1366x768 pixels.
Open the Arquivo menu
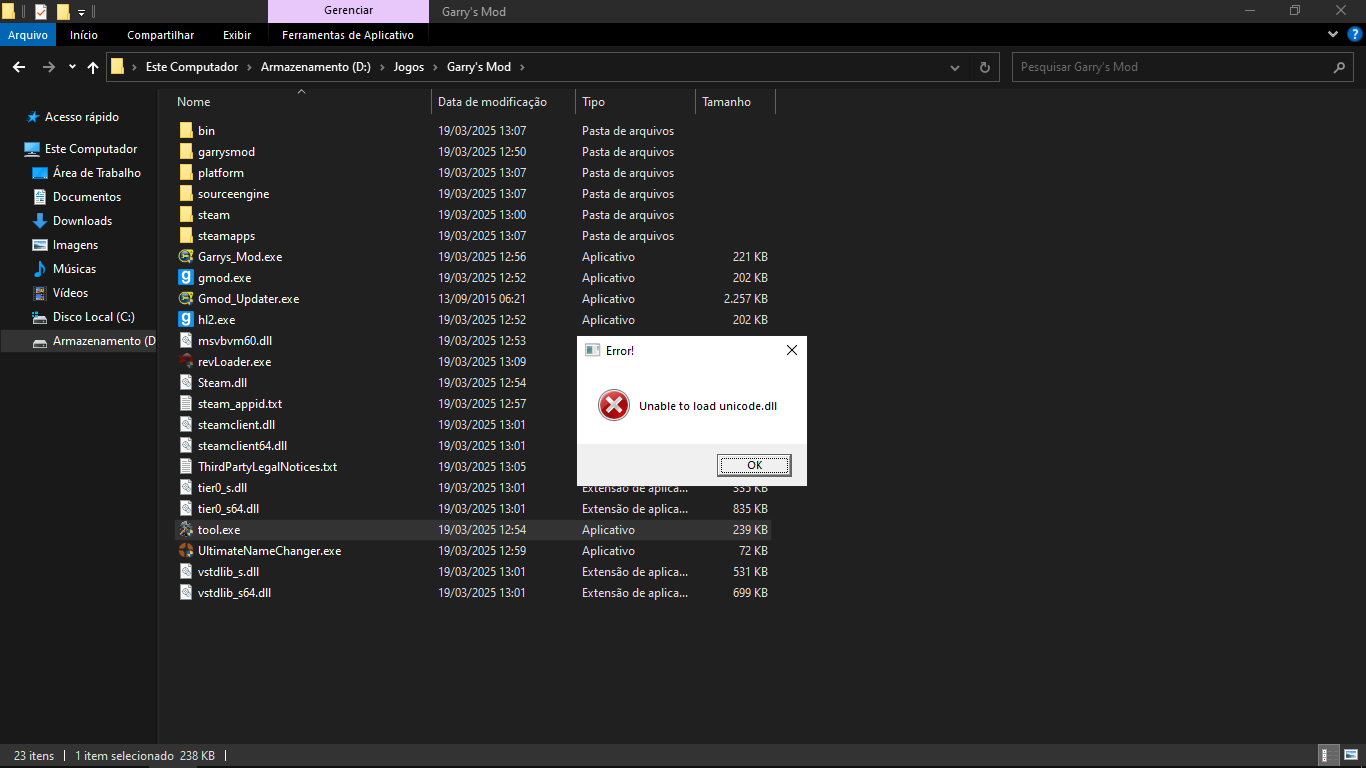click(28, 35)
